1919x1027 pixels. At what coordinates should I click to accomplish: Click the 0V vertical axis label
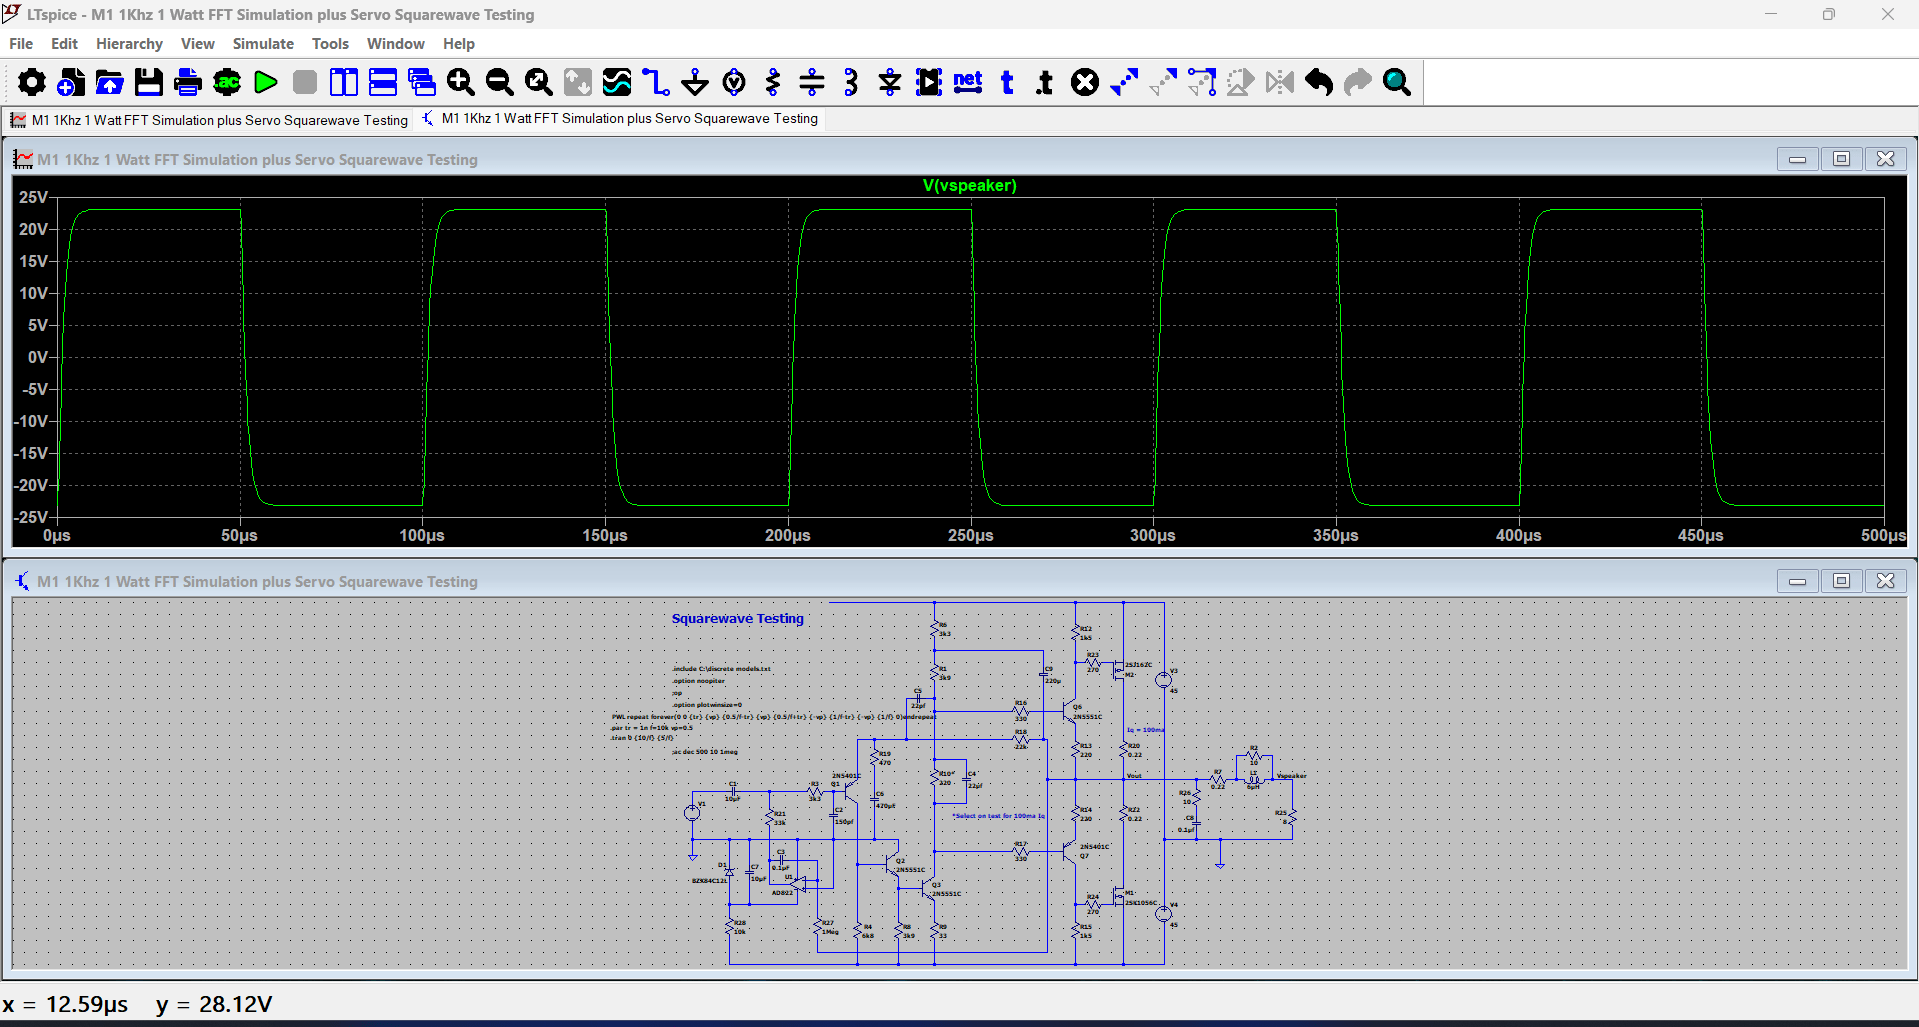[x=38, y=357]
